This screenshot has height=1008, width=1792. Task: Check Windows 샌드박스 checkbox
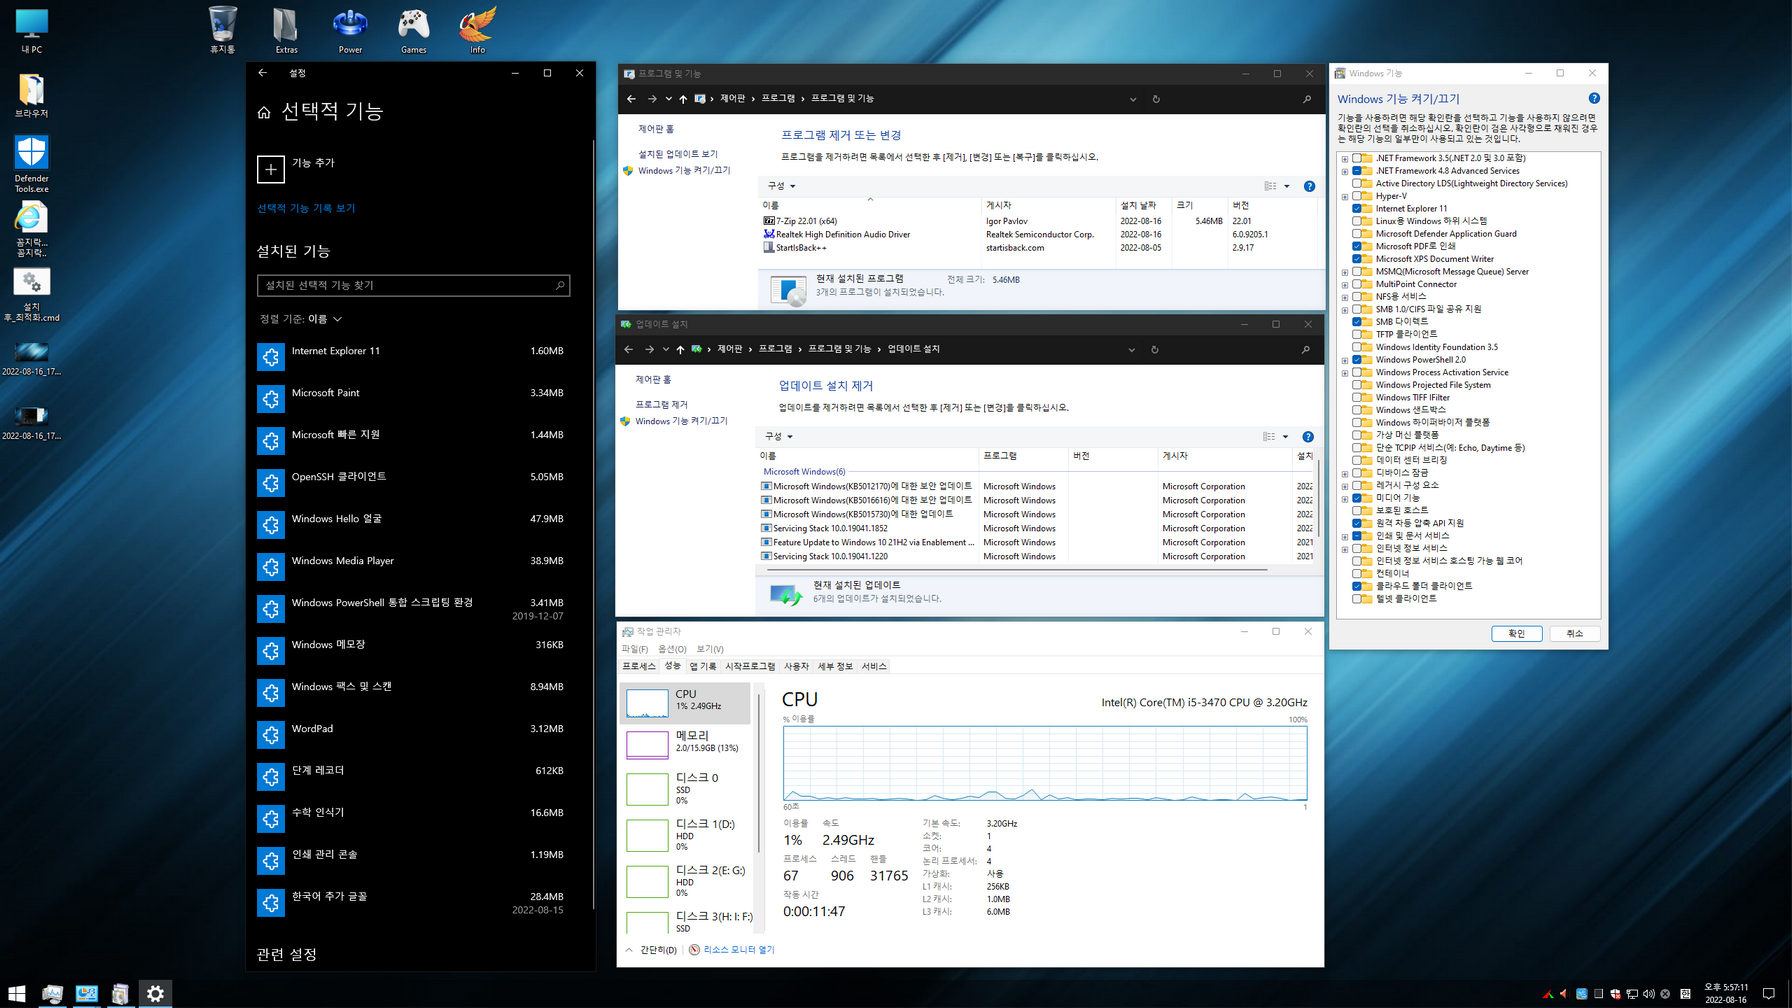point(1357,410)
